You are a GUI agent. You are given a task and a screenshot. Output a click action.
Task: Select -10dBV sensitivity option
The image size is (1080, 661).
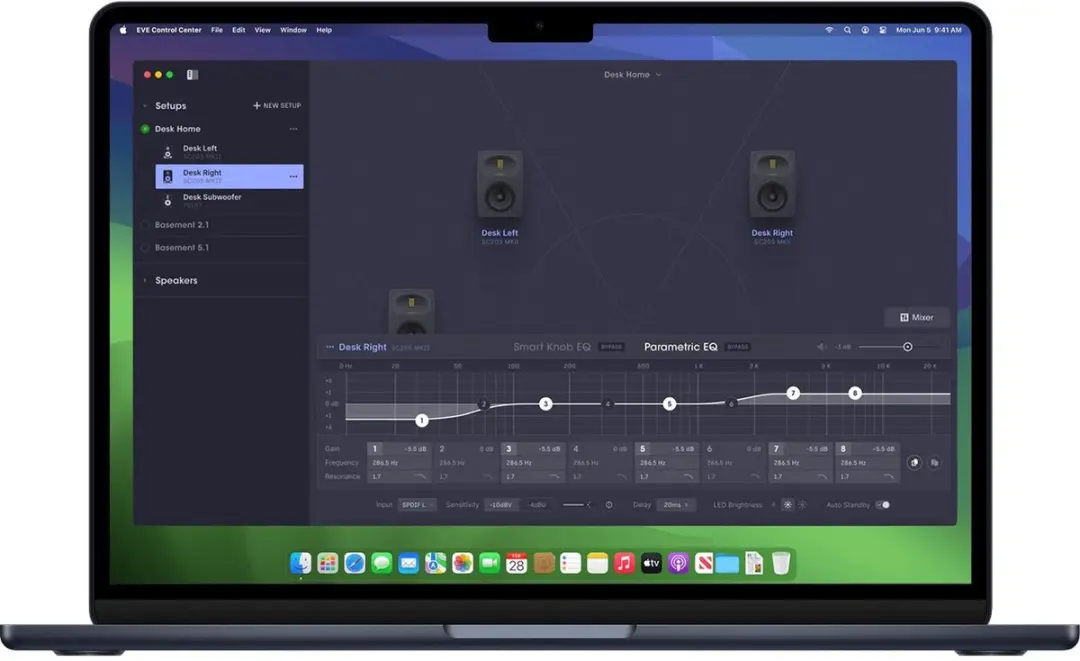pos(501,505)
